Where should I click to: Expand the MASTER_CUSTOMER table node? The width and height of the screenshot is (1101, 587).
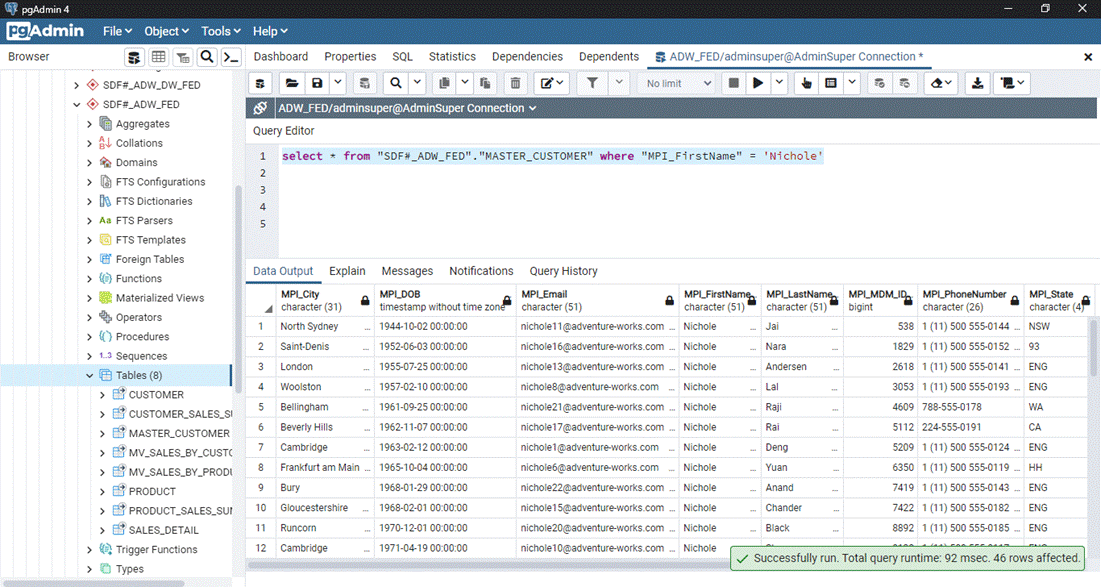pyautogui.click(x=102, y=434)
